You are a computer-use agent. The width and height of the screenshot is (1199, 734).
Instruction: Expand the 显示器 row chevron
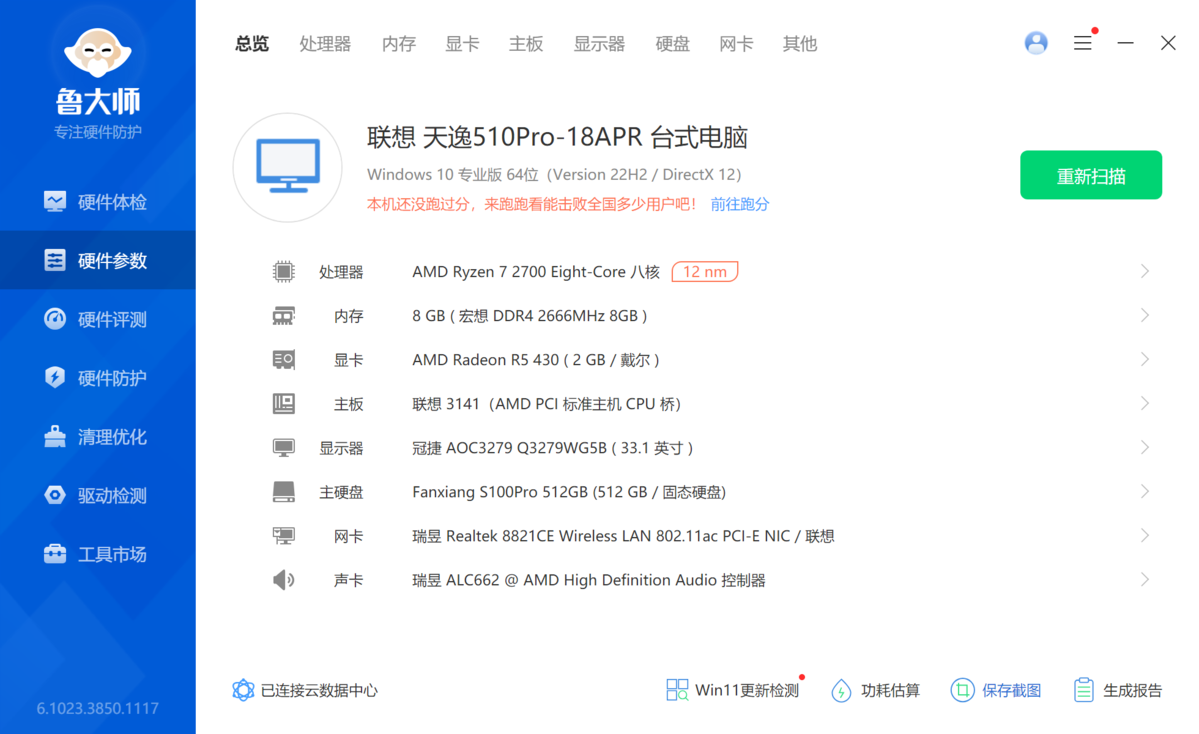pyautogui.click(x=1145, y=448)
